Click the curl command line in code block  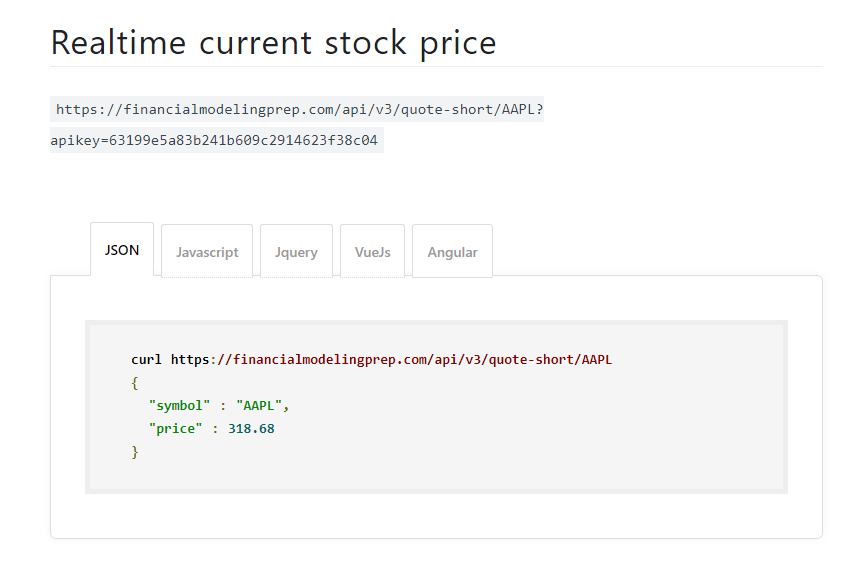[371, 360]
